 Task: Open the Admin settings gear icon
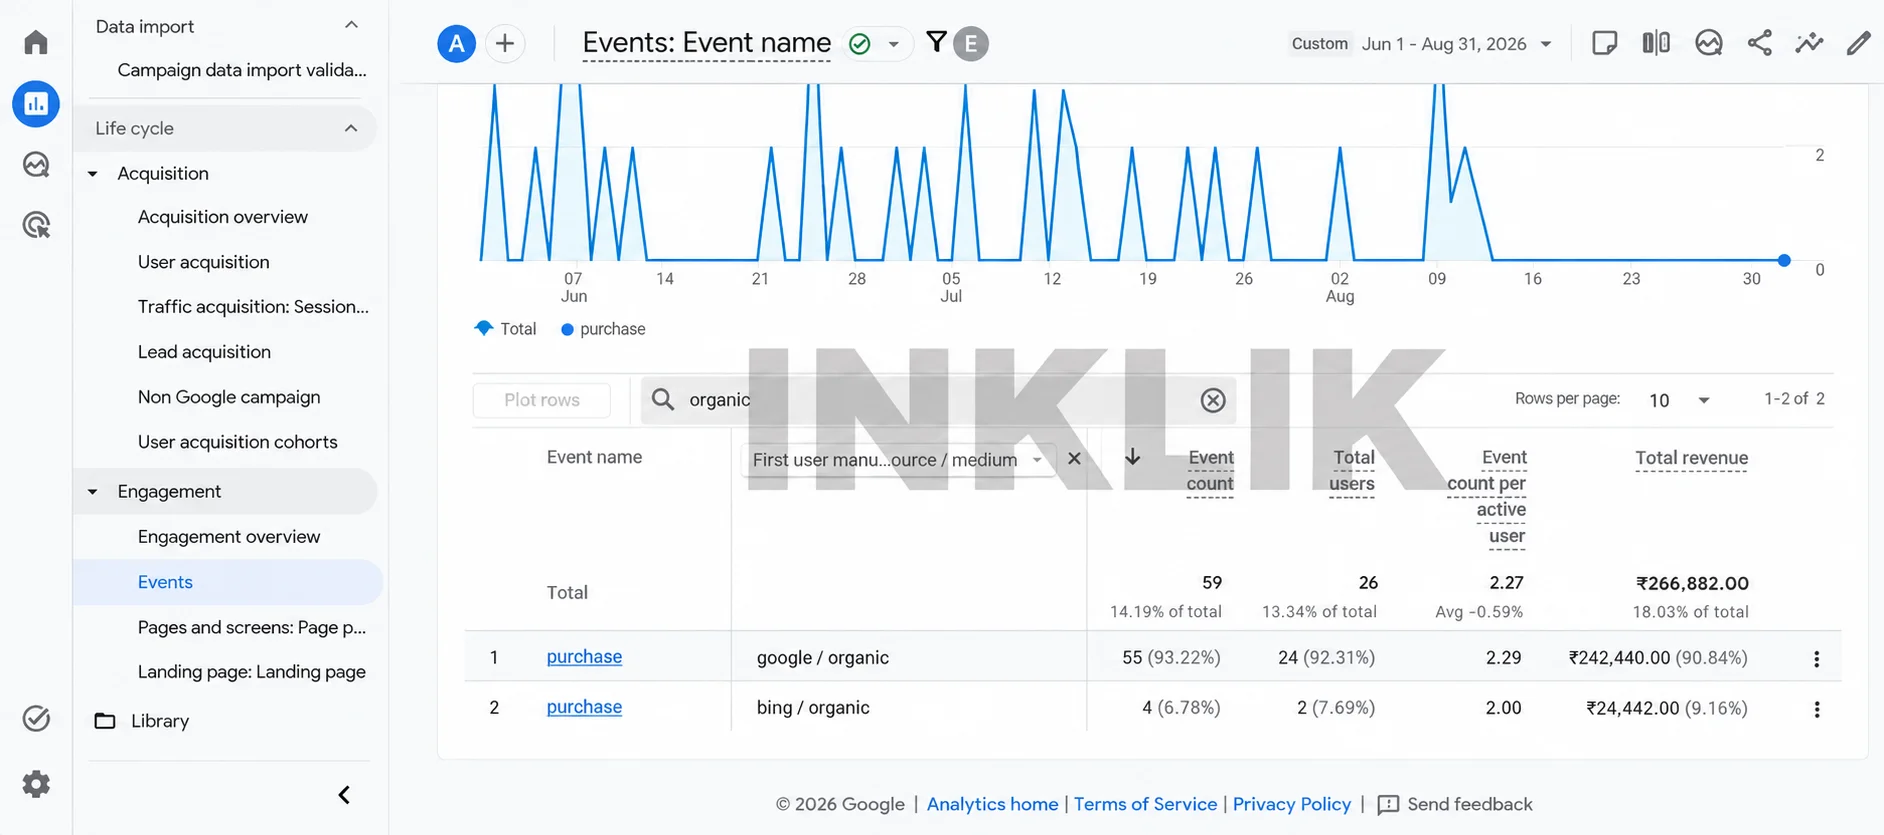36,784
